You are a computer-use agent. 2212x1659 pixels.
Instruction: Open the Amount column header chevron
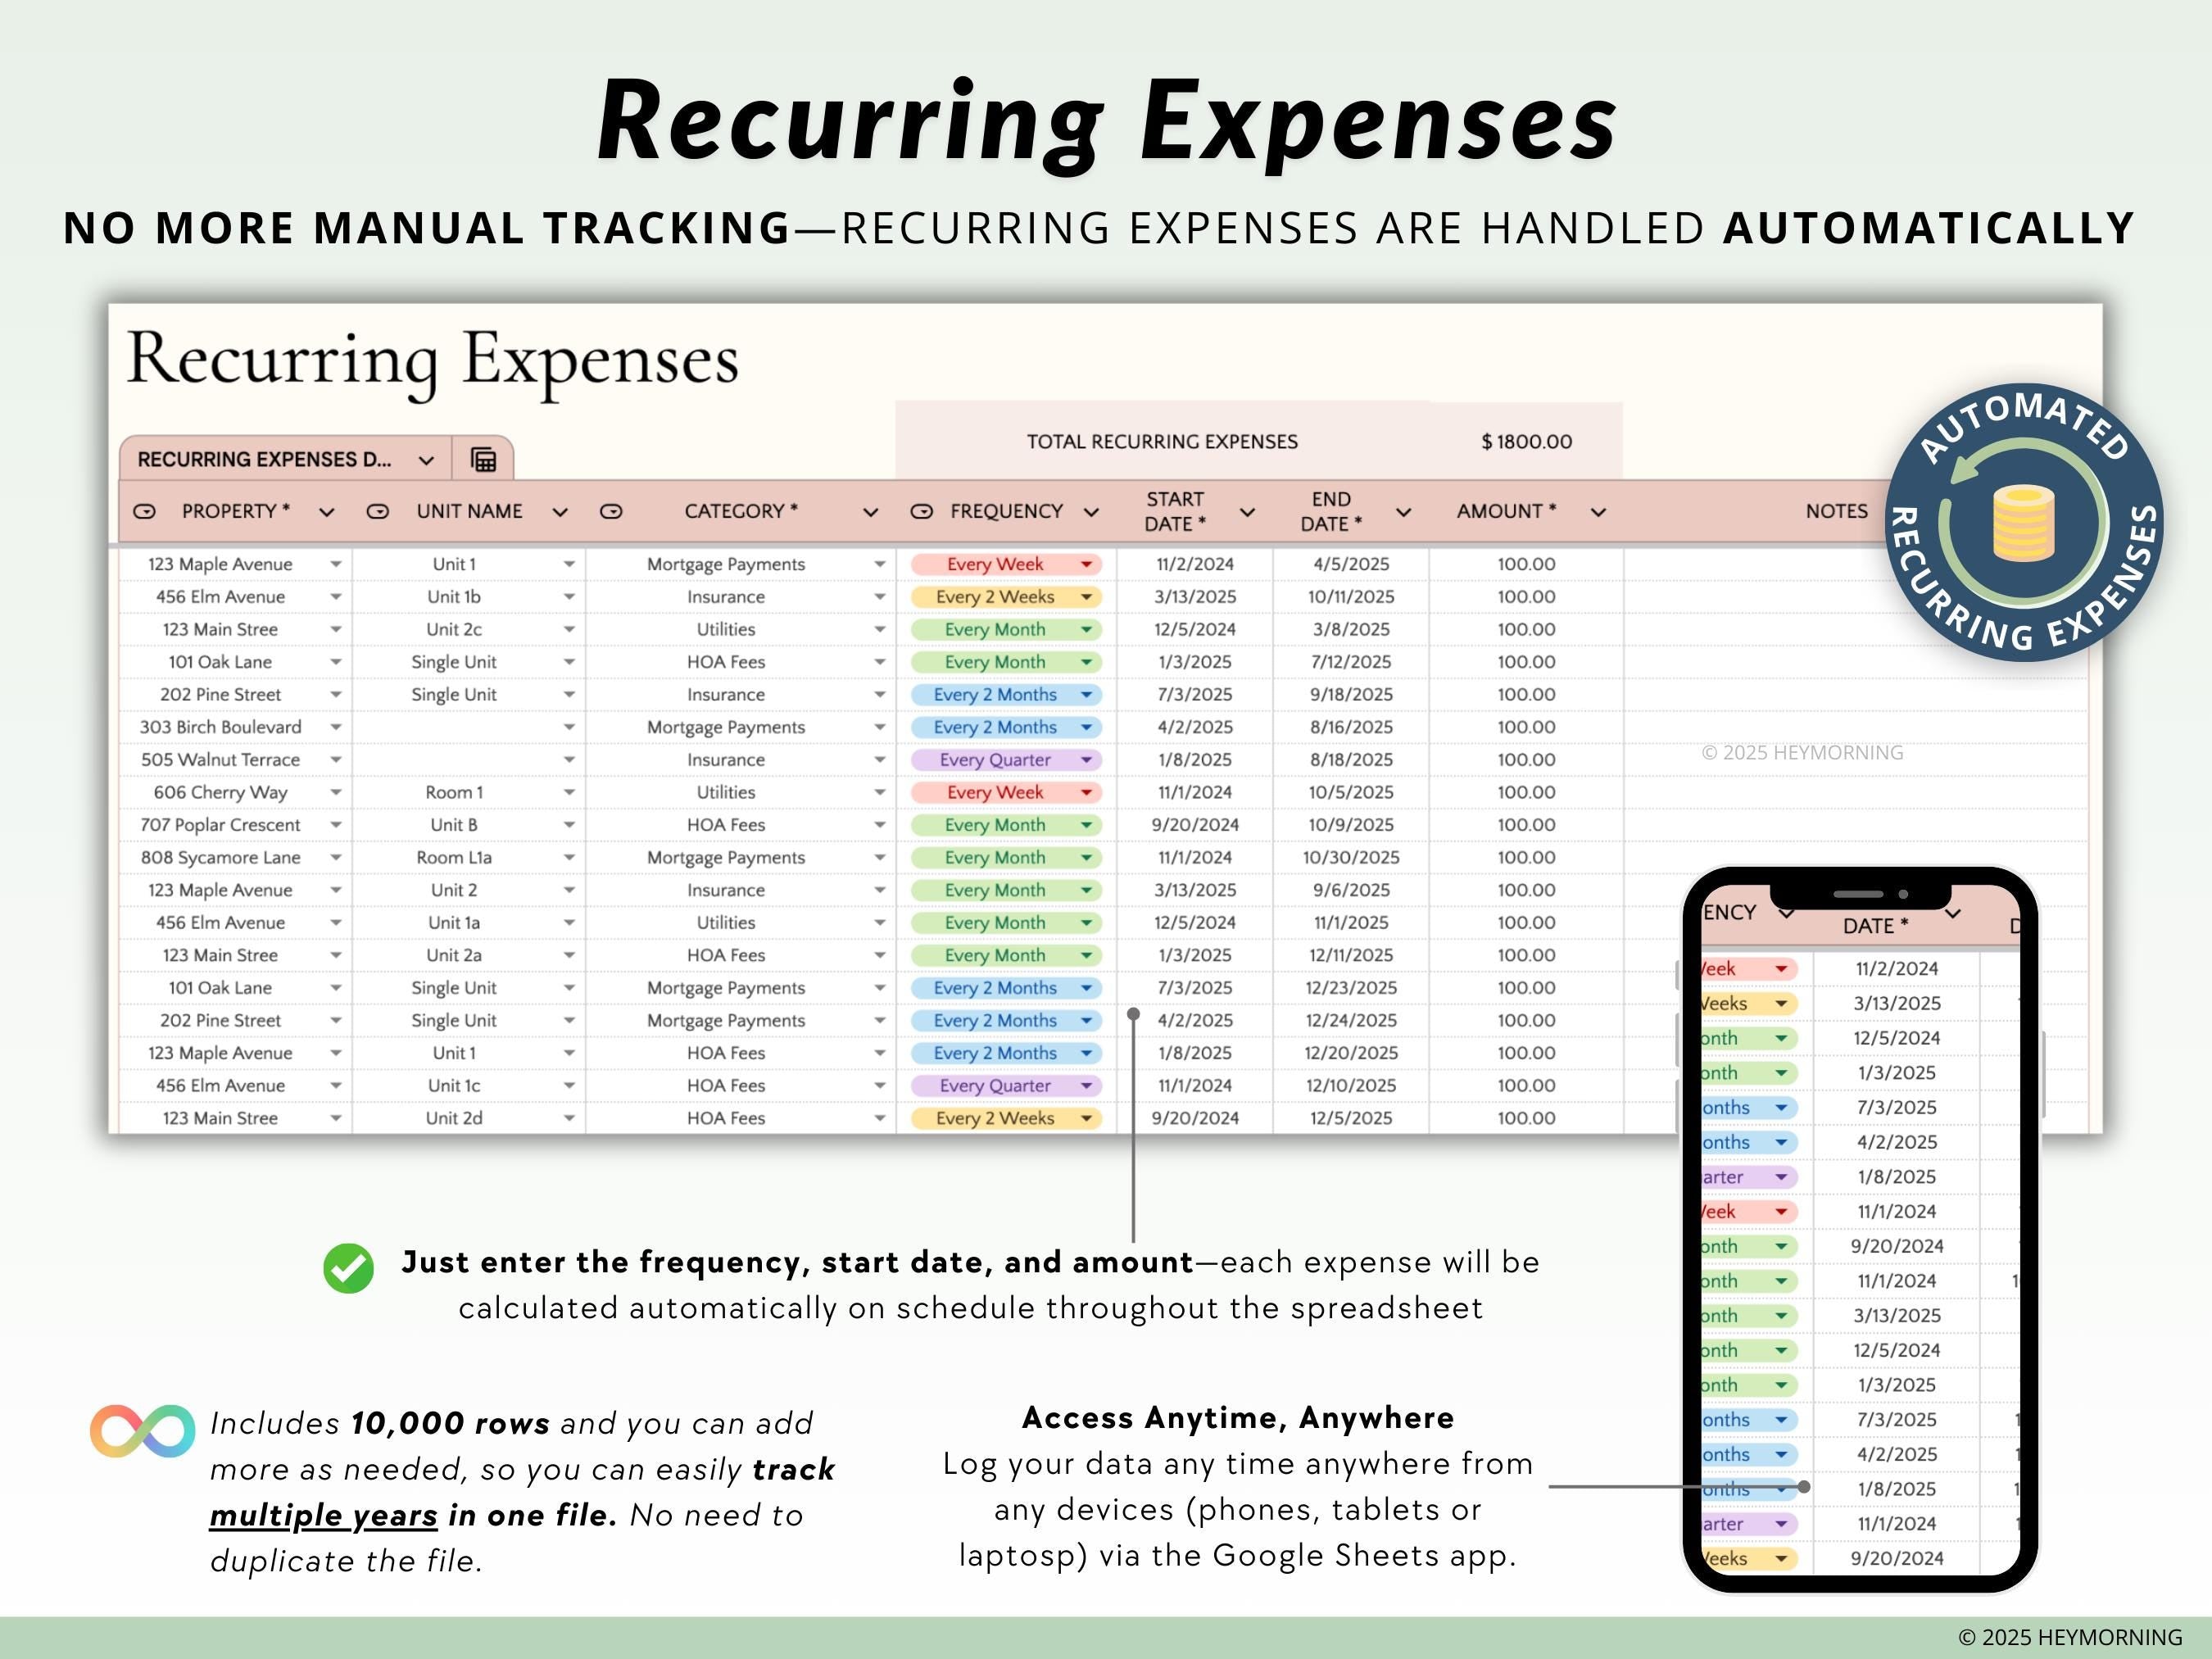[1598, 512]
